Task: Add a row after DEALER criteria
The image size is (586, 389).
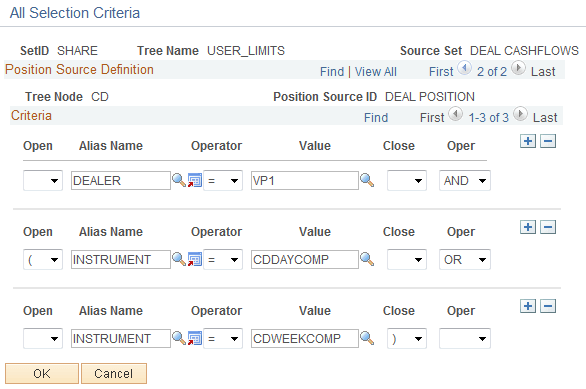Action: [528, 141]
